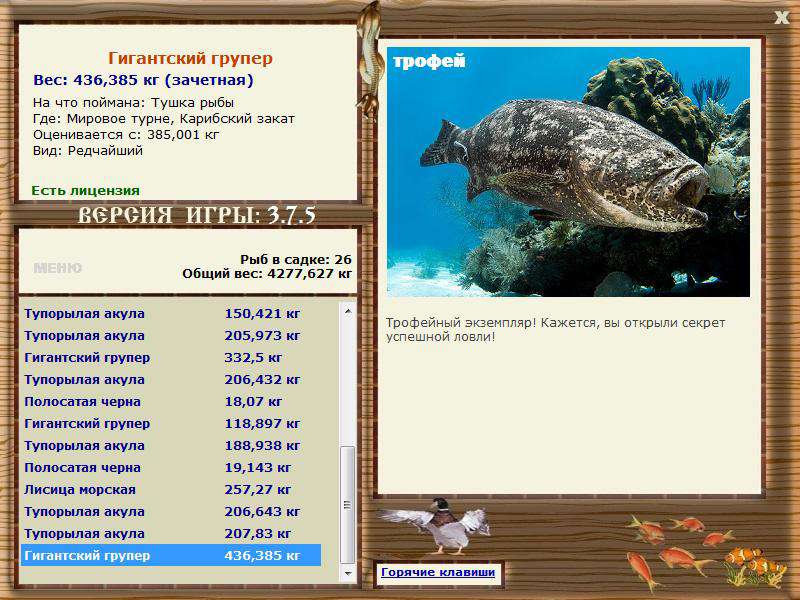Click the Вид: Редчайший line

click(x=88, y=151)
